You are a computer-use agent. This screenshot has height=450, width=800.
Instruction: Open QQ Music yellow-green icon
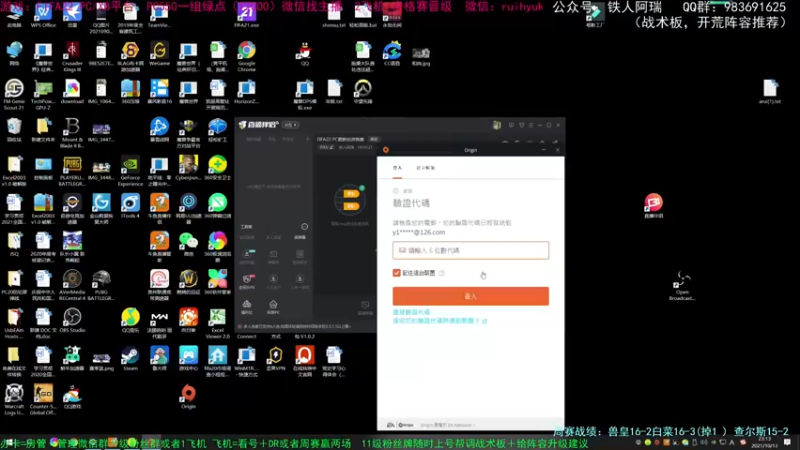click(130, 320)
